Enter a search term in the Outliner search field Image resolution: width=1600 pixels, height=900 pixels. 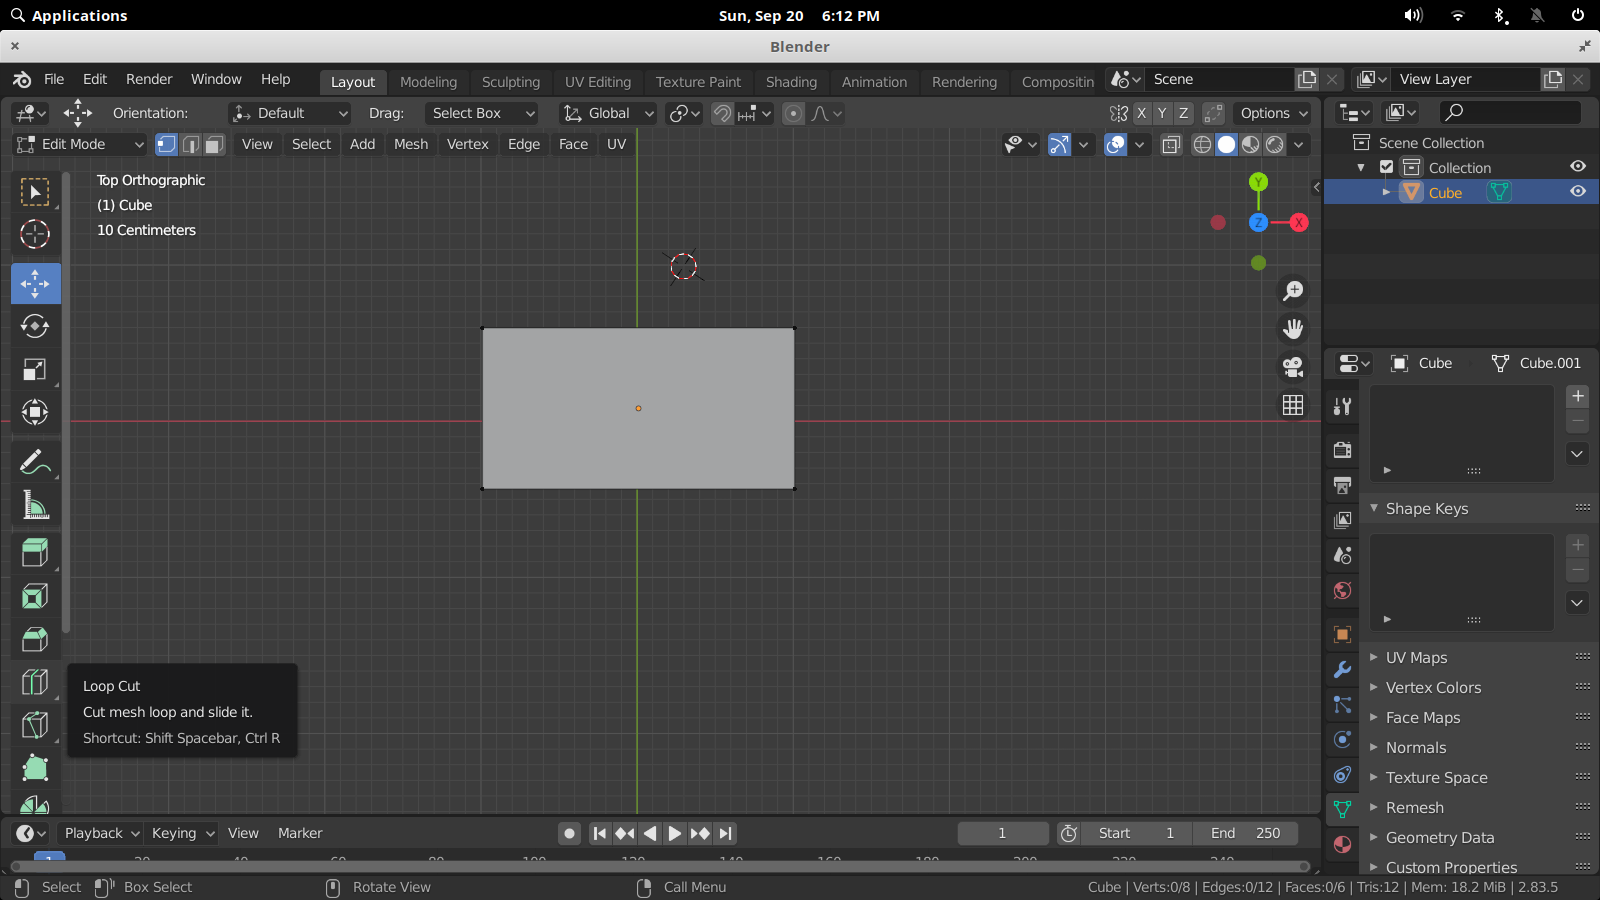1510,112
